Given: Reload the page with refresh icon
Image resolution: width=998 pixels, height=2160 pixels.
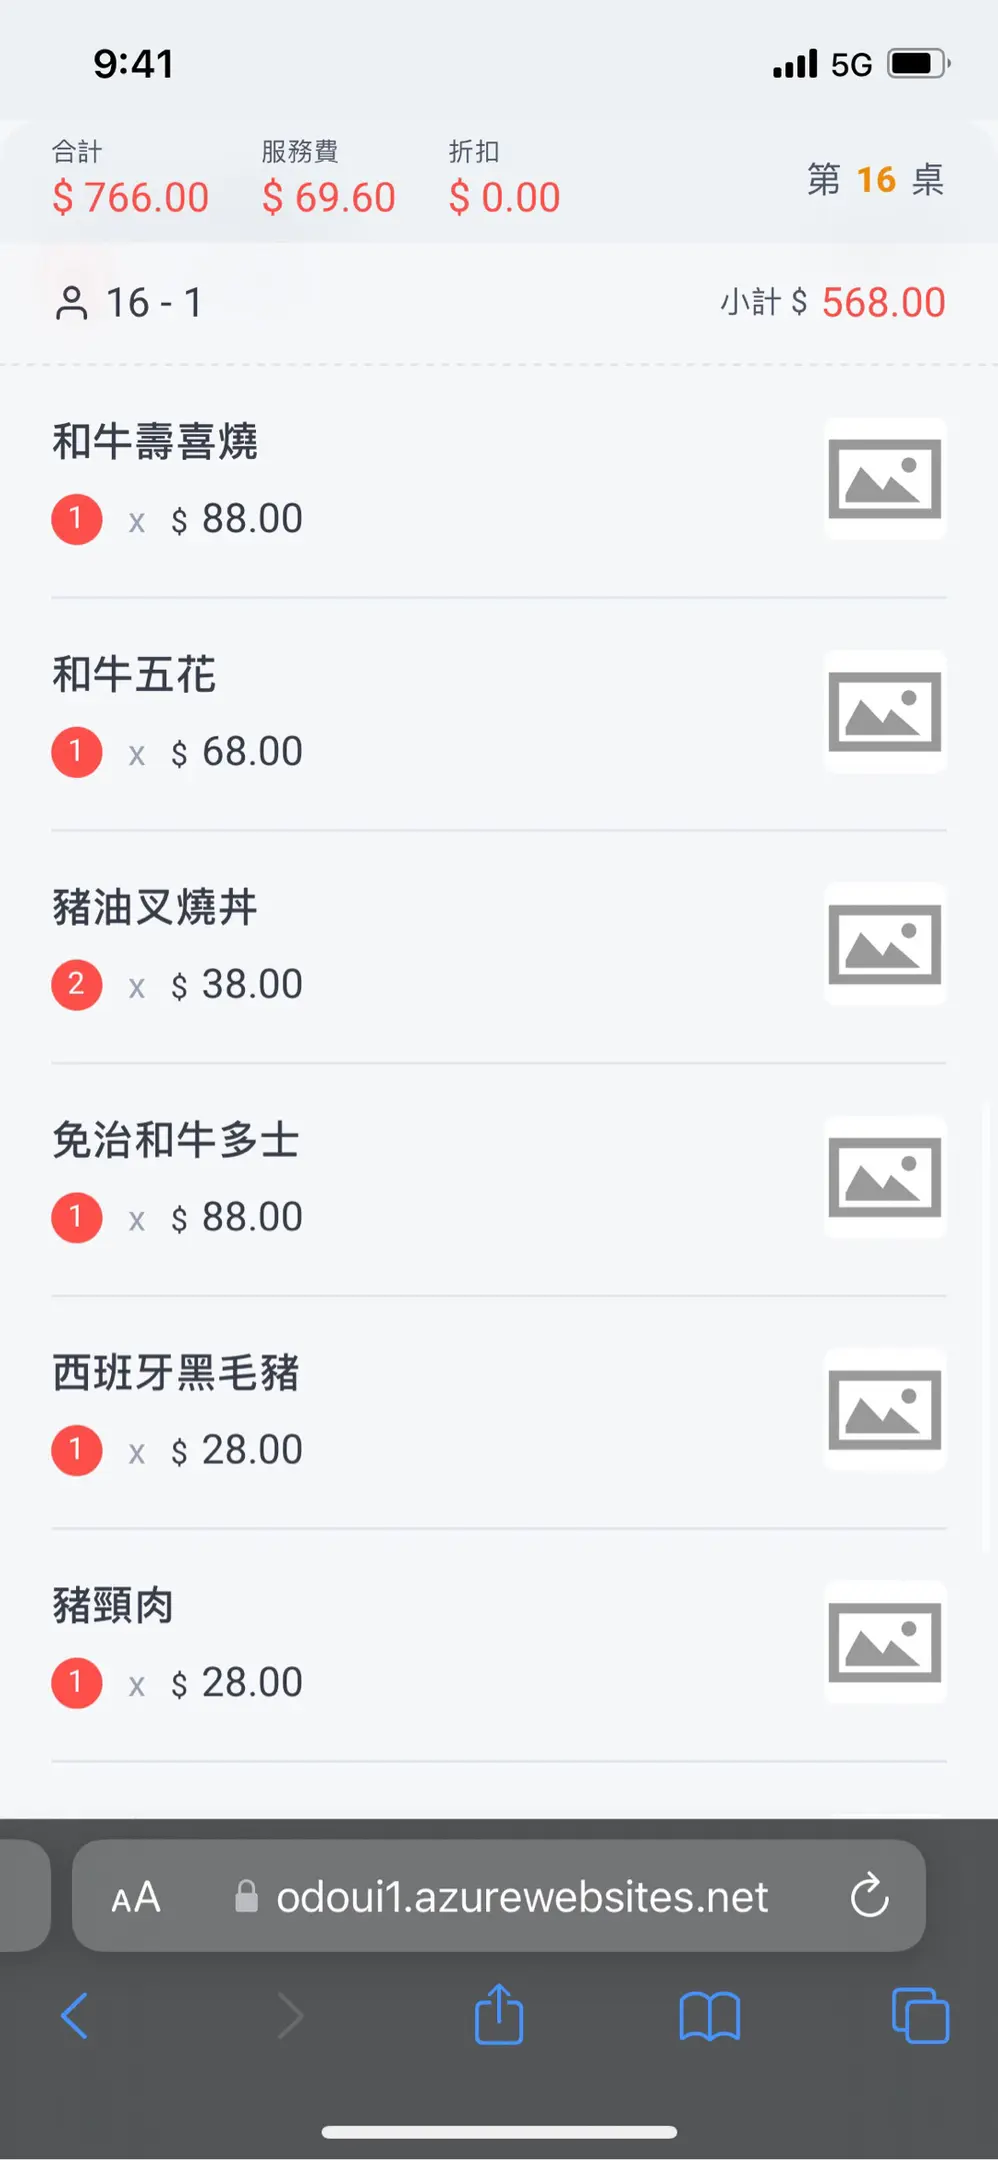Looking at the screenshot, I should pos(869,1895).
